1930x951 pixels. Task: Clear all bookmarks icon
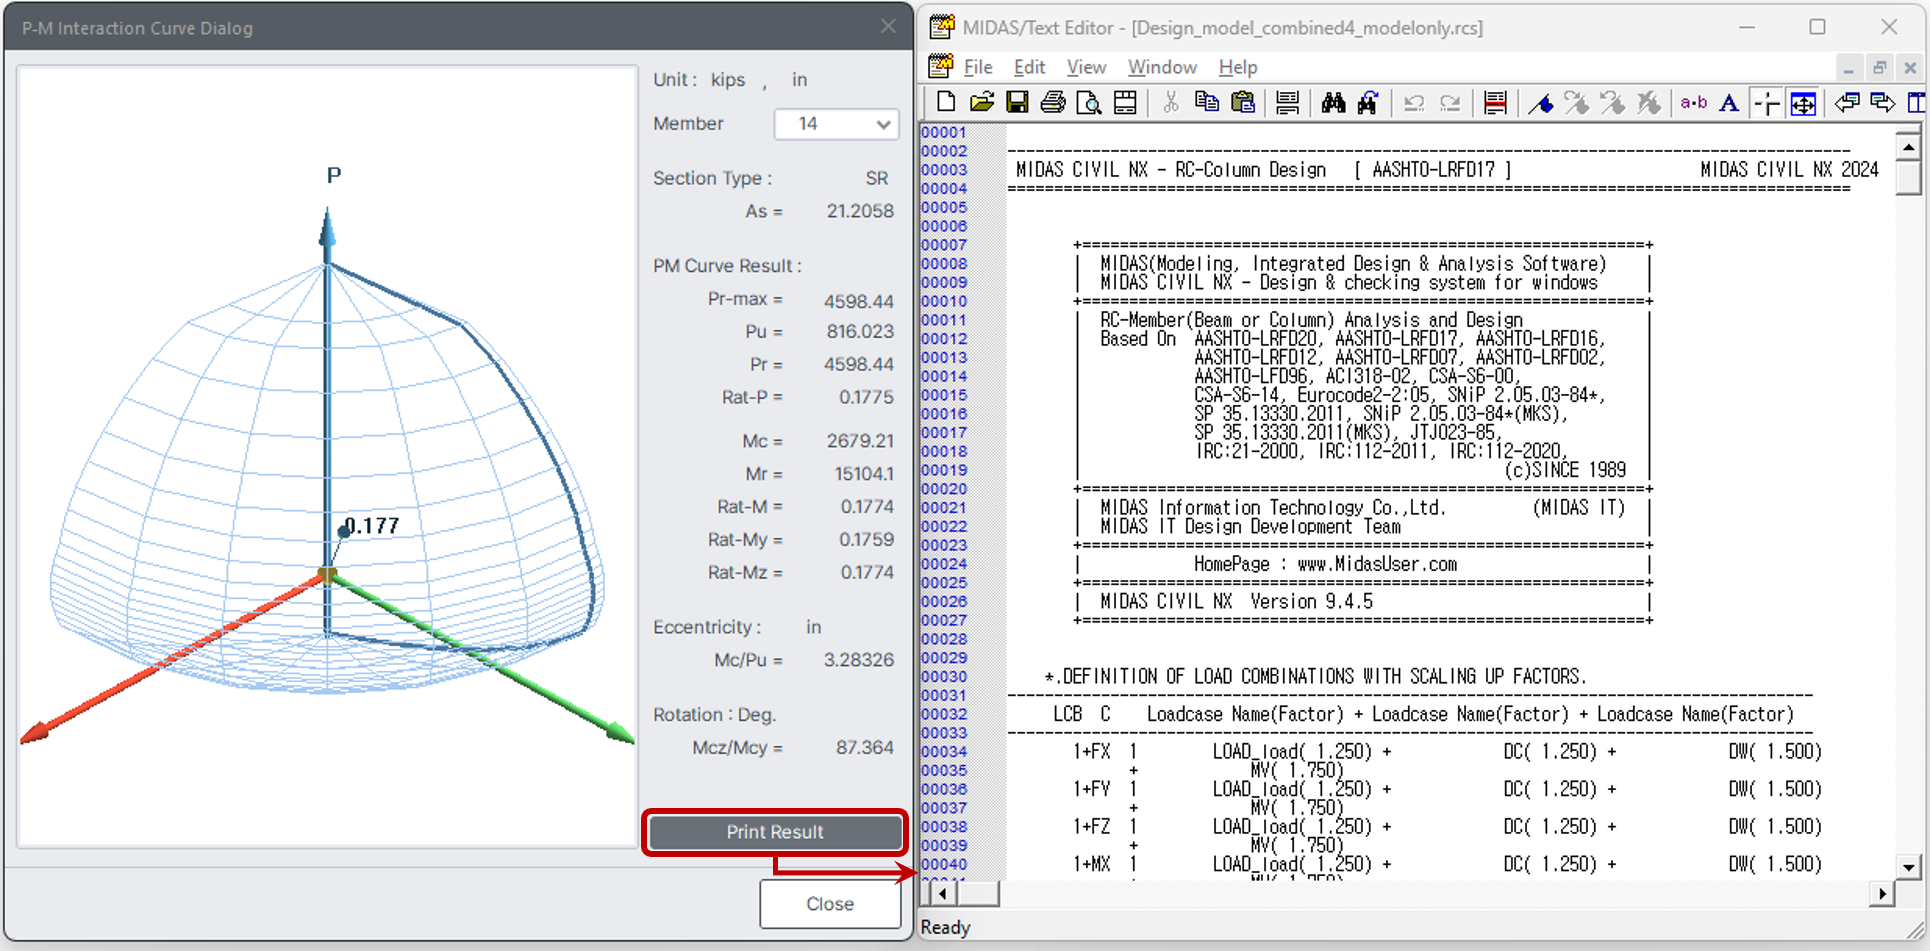(x=1649, y=102)
